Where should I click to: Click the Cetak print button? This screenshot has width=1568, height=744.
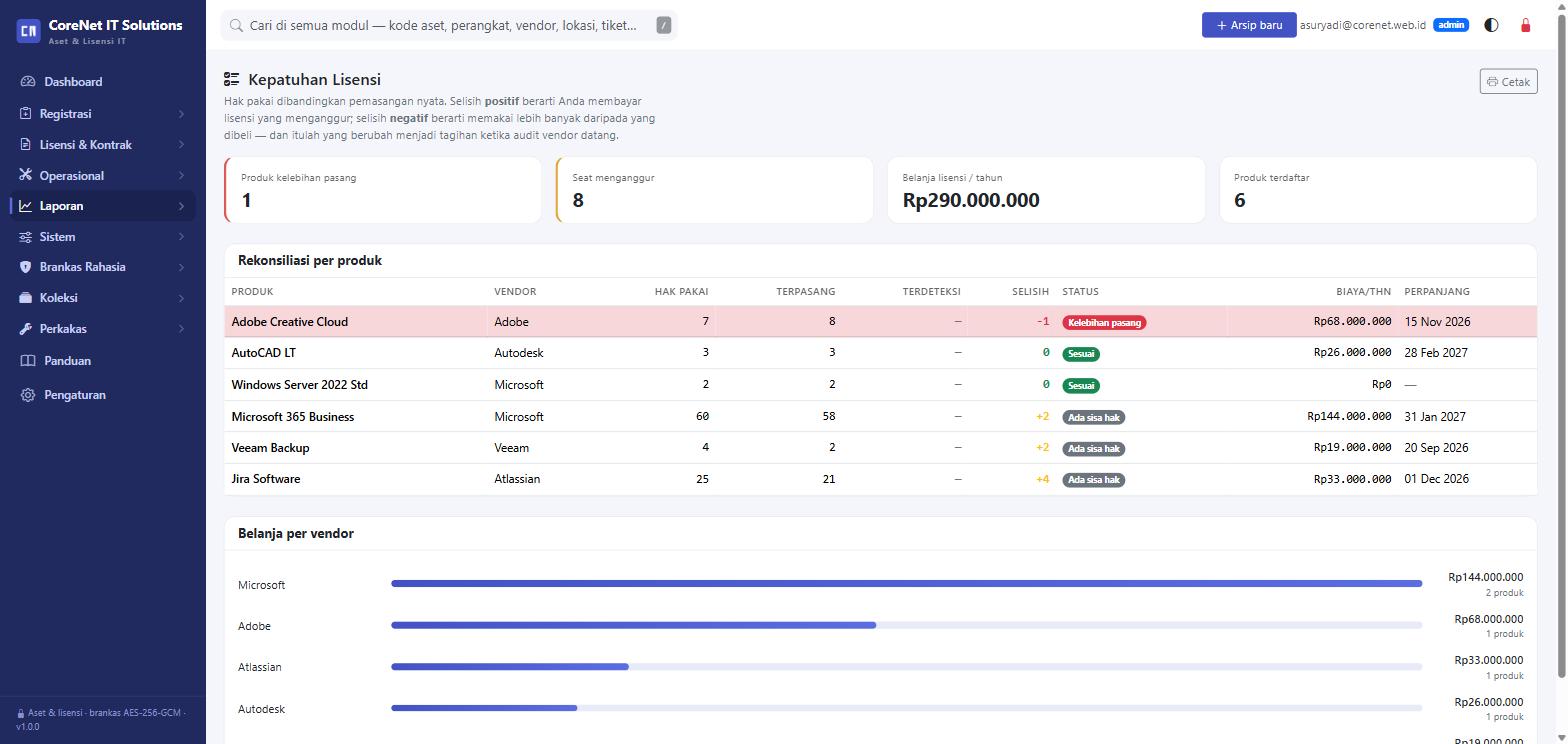click(x=1508, y=82)
